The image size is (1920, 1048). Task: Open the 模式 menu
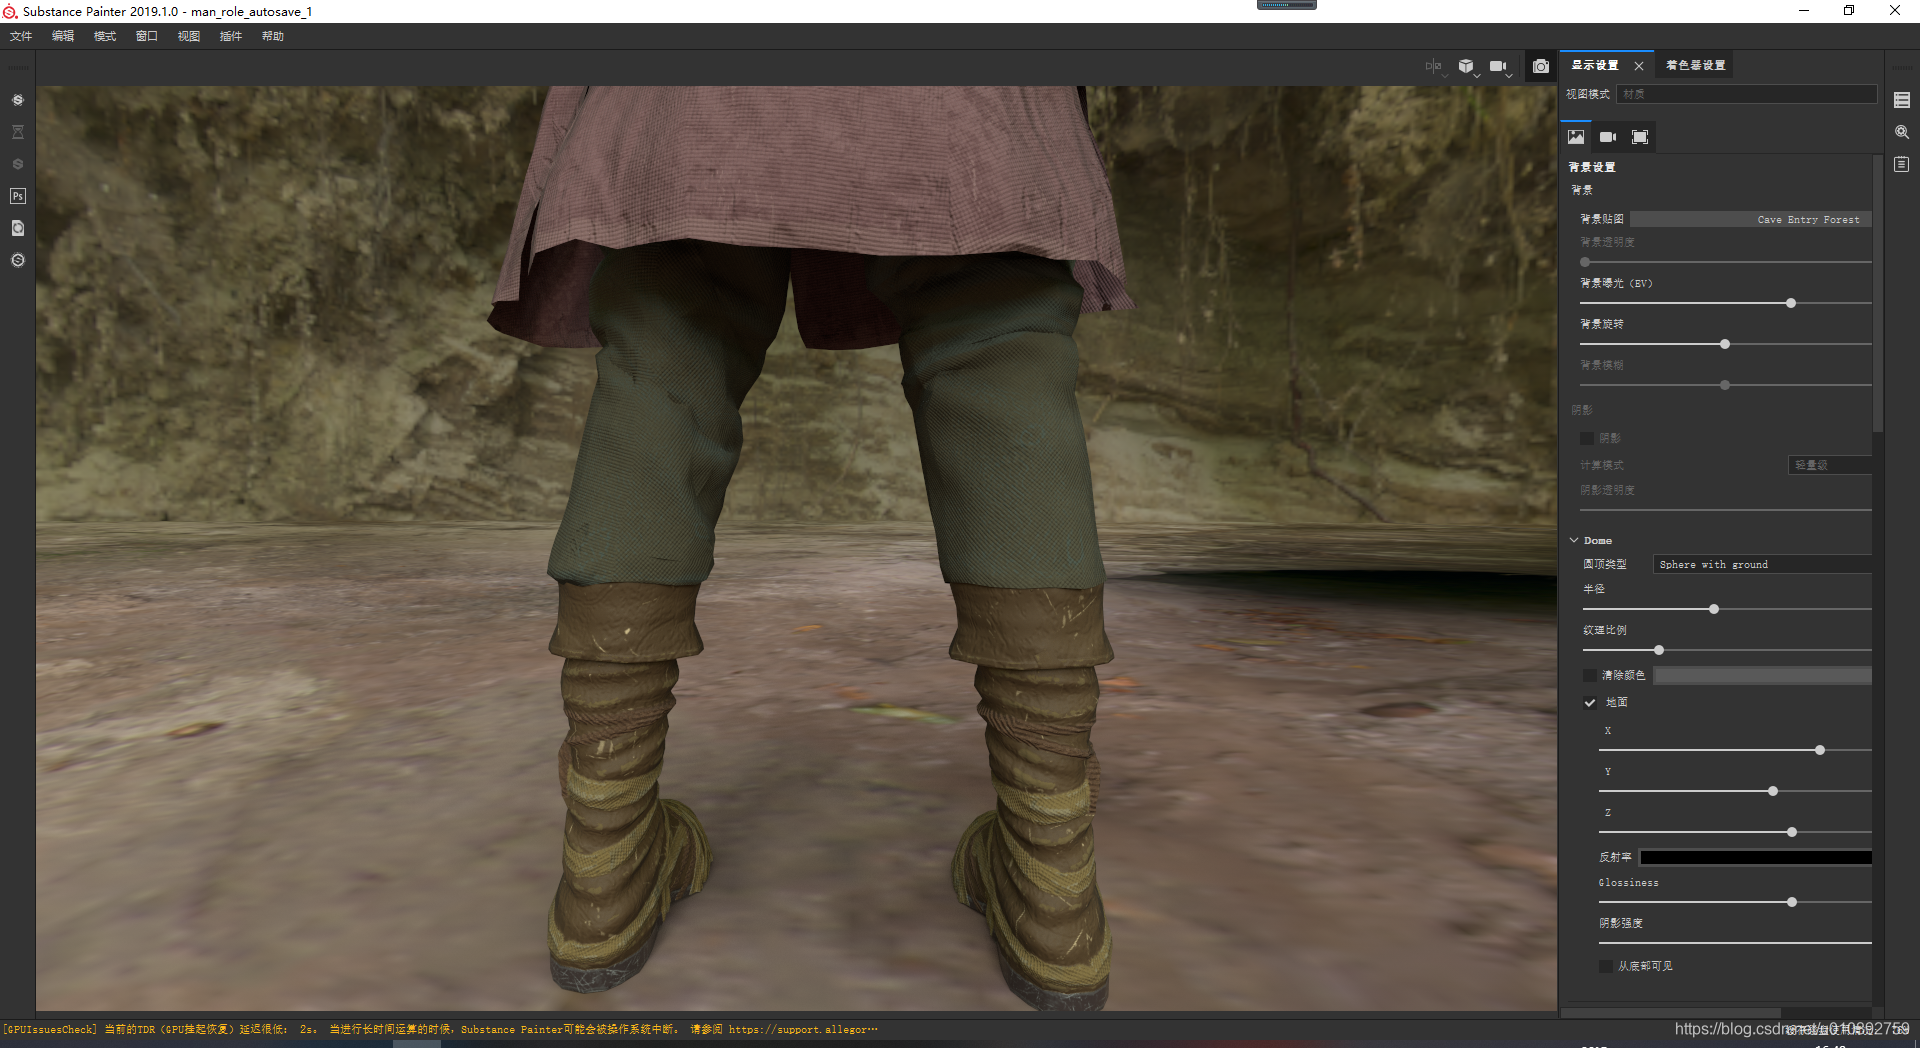coord(105,36)
